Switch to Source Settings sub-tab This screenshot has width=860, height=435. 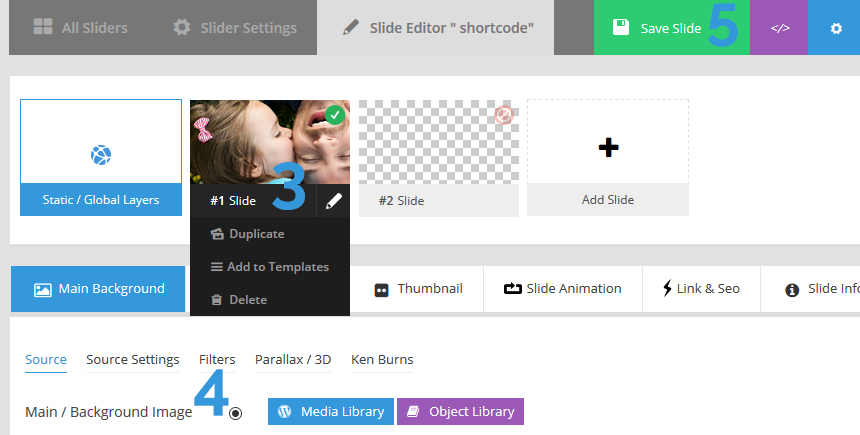pyautogui.click(x=133, y=360)
